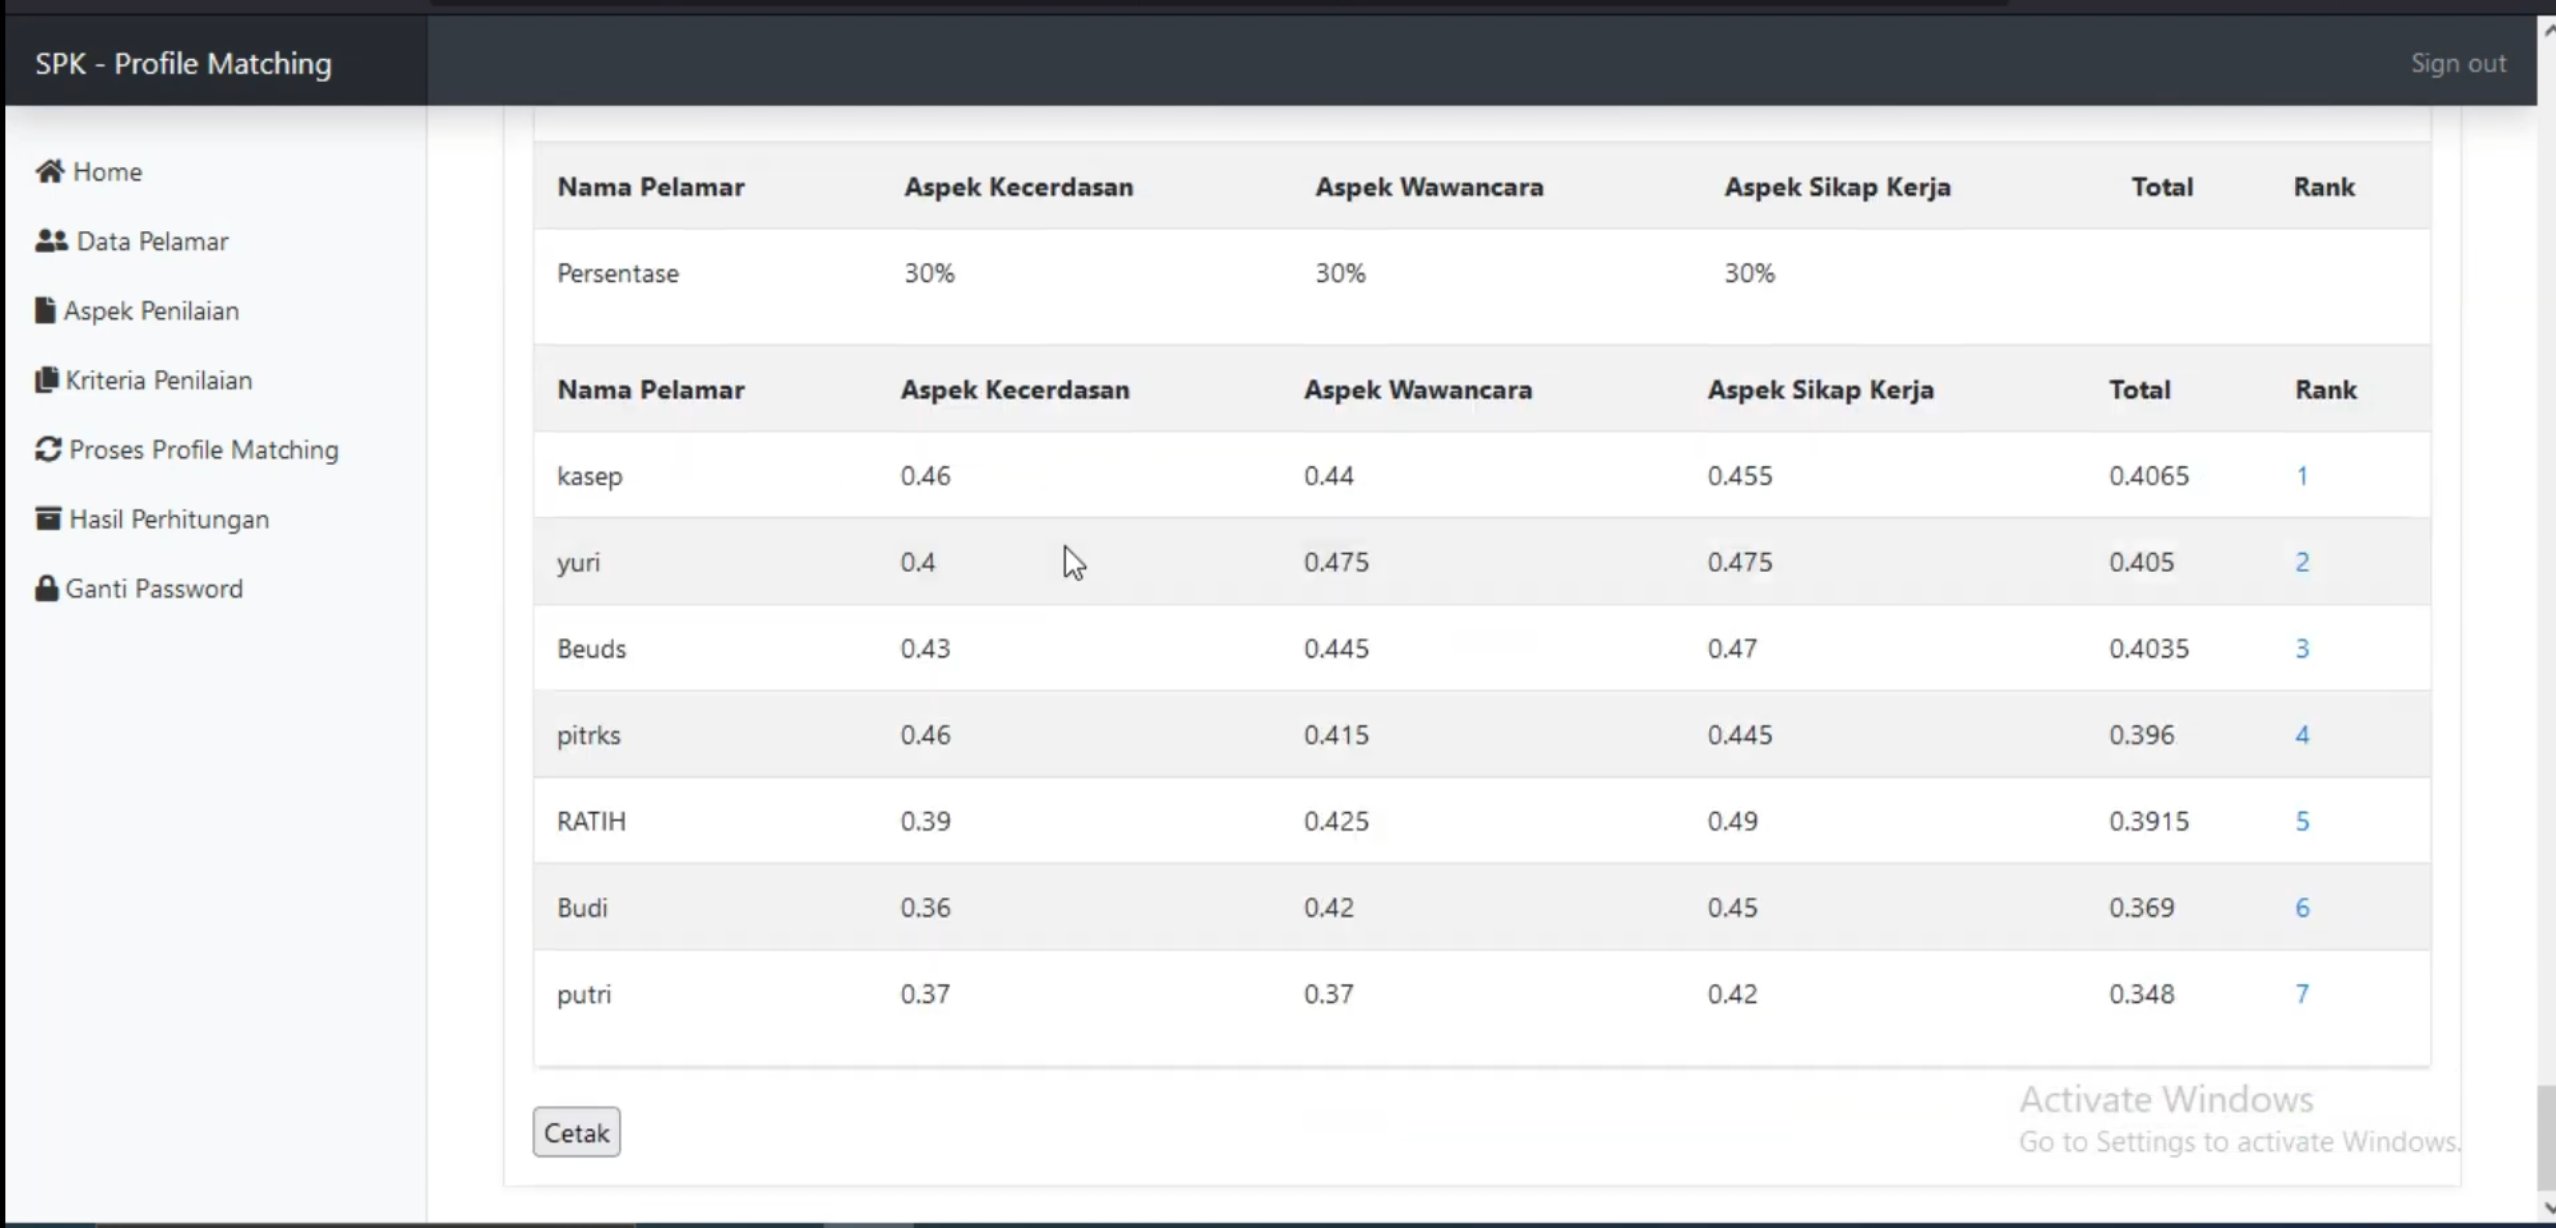The image size is (2556, 1228).
Task: Select the name cell 'kasep'
Action: [x=590, y=476]
